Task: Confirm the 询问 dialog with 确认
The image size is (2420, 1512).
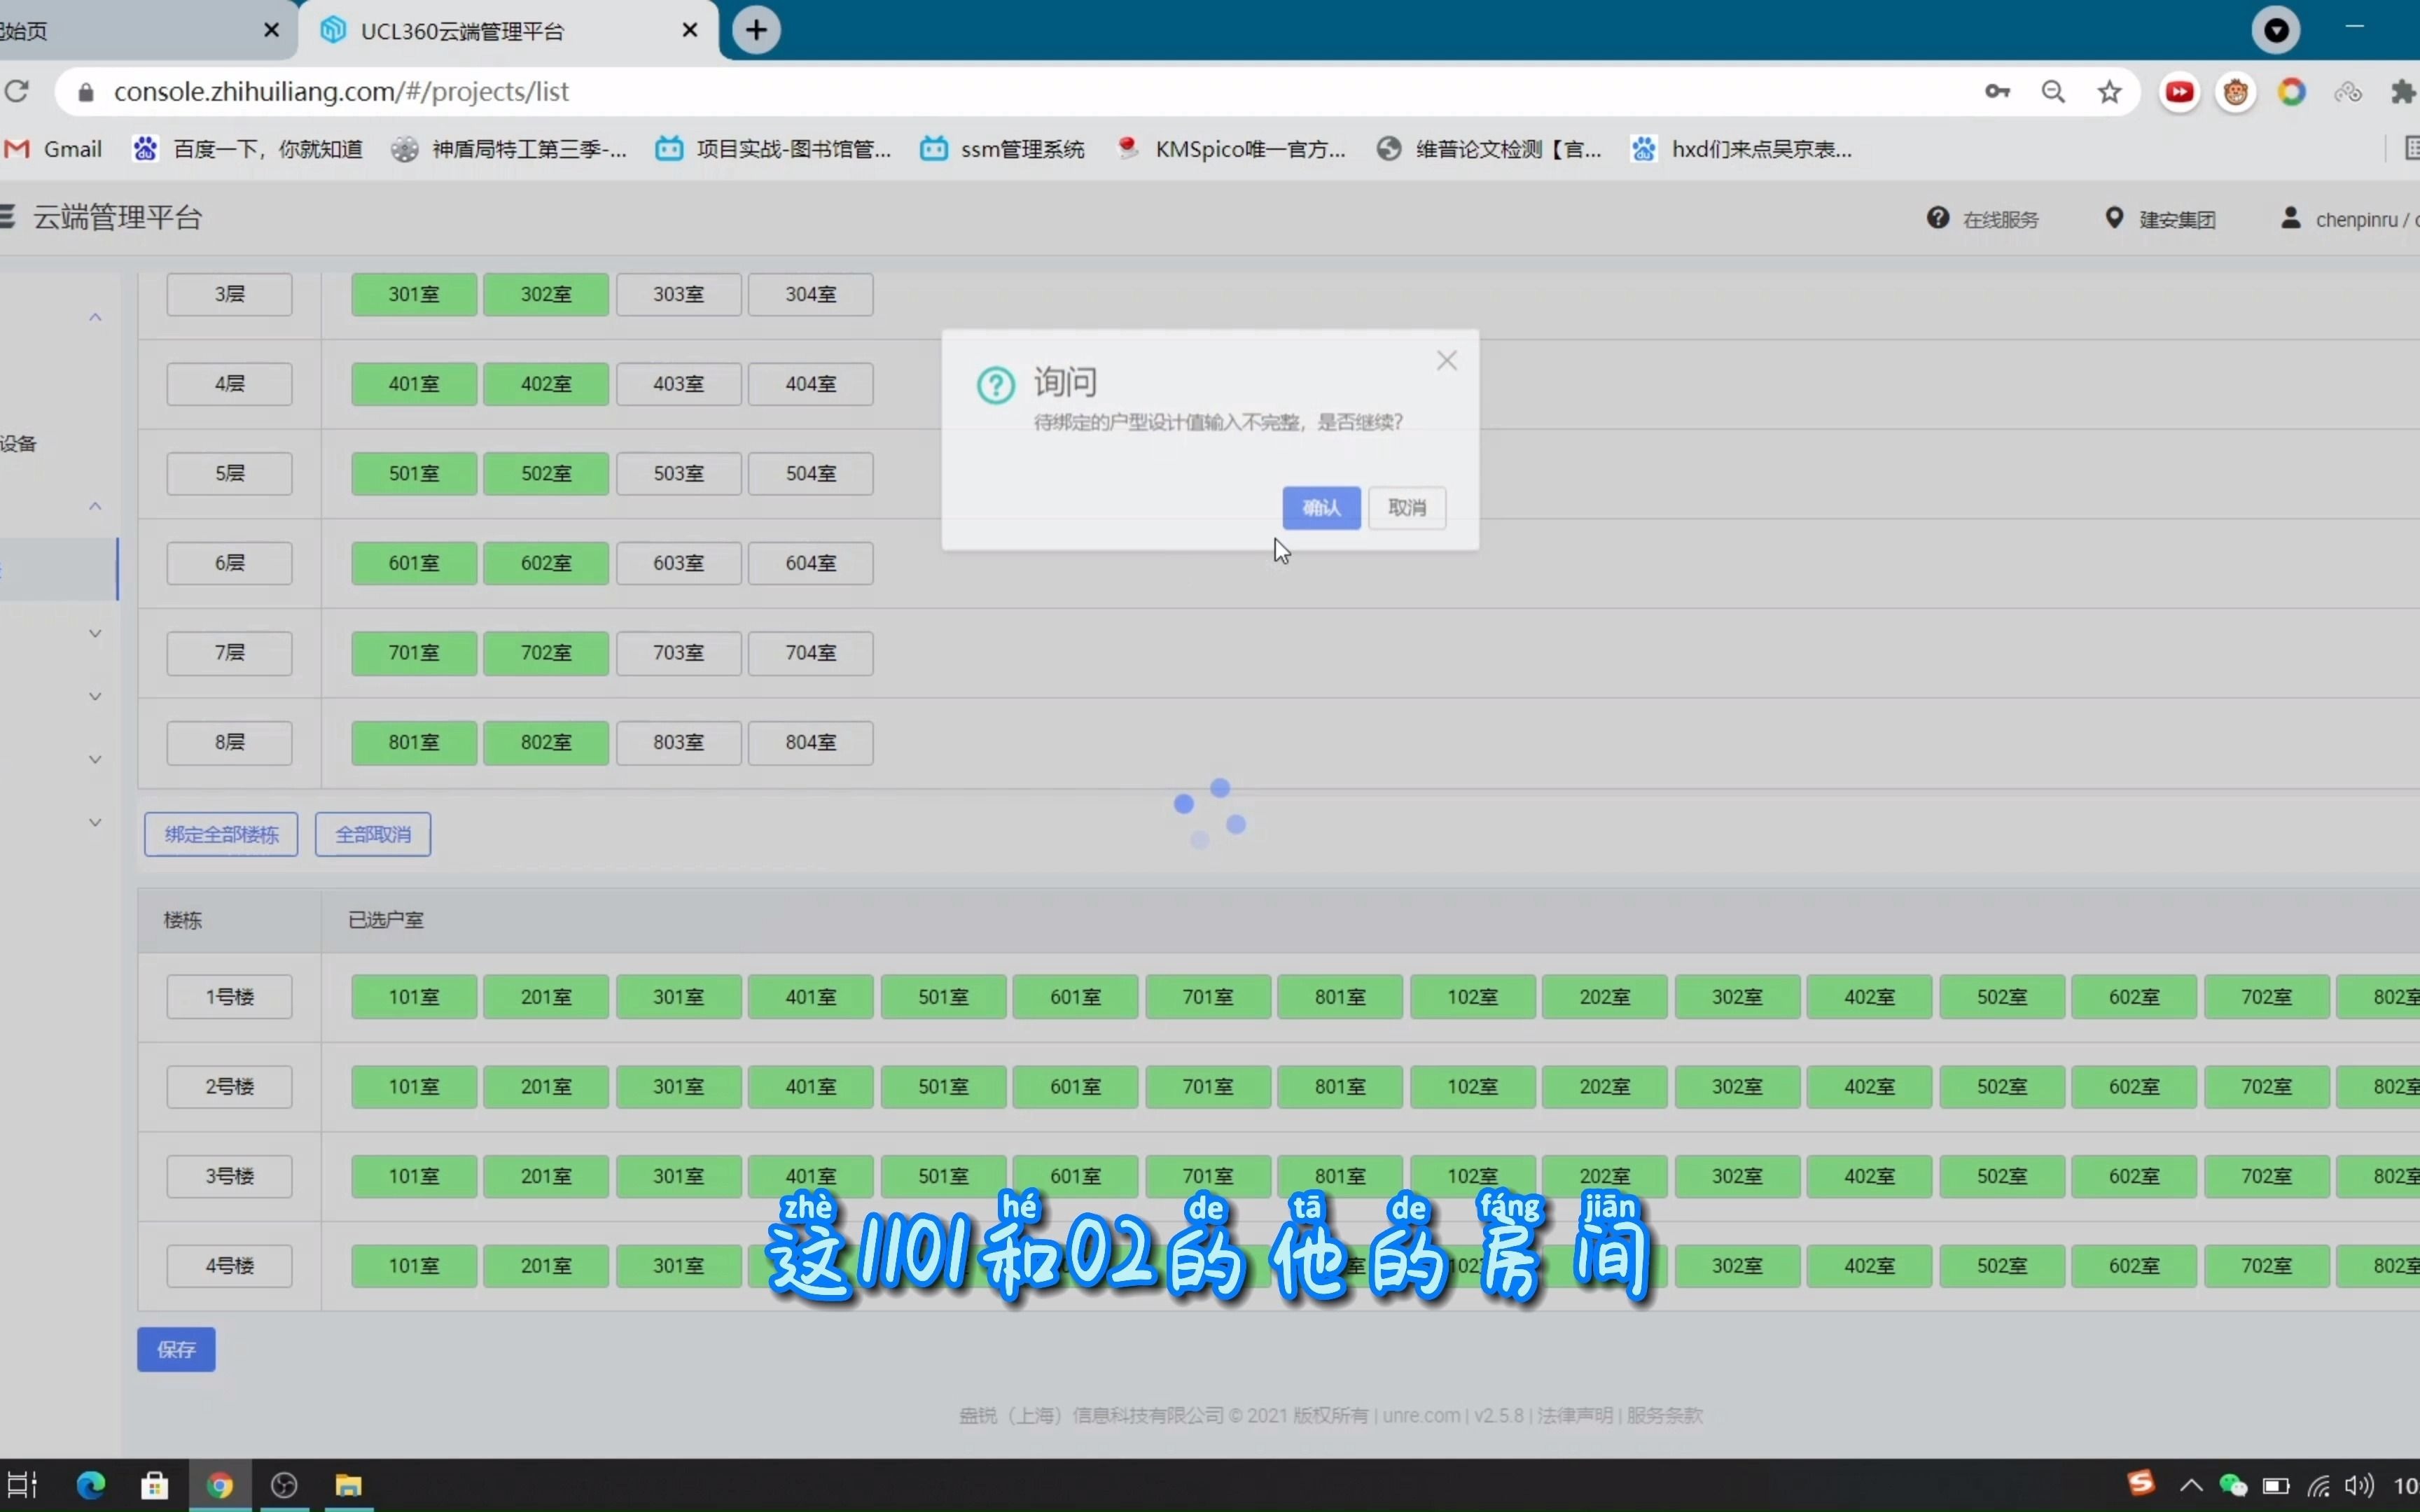Action: click(1321, 508)
